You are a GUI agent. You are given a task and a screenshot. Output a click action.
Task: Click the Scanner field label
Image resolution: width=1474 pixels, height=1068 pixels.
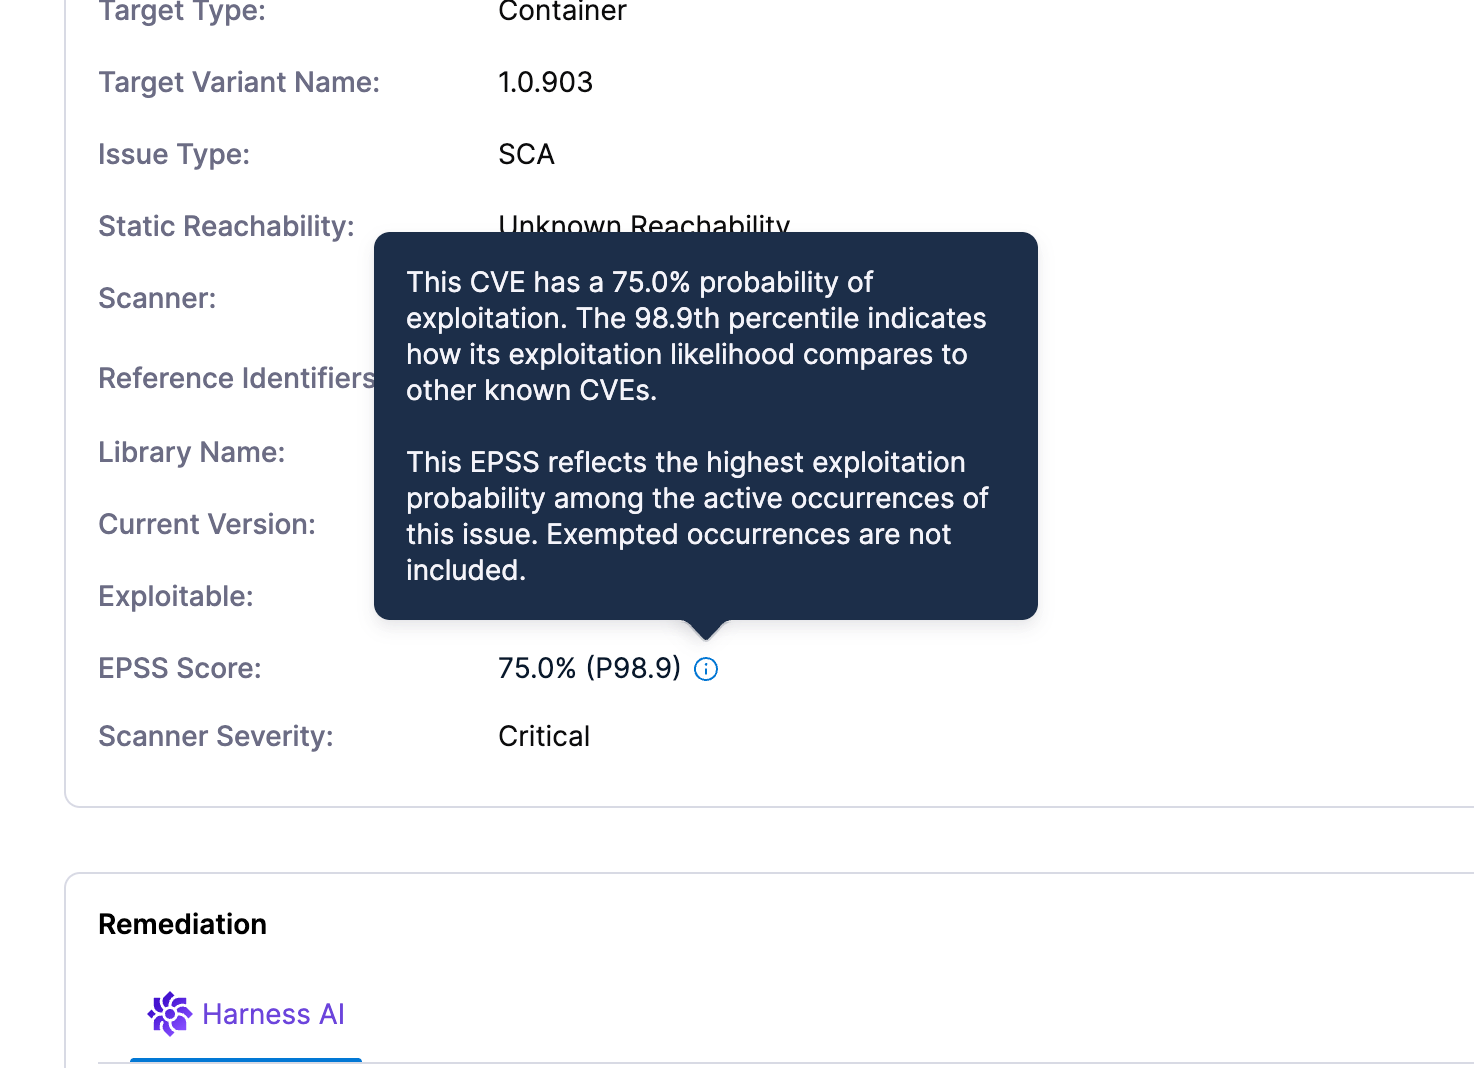tap(157, 298)
